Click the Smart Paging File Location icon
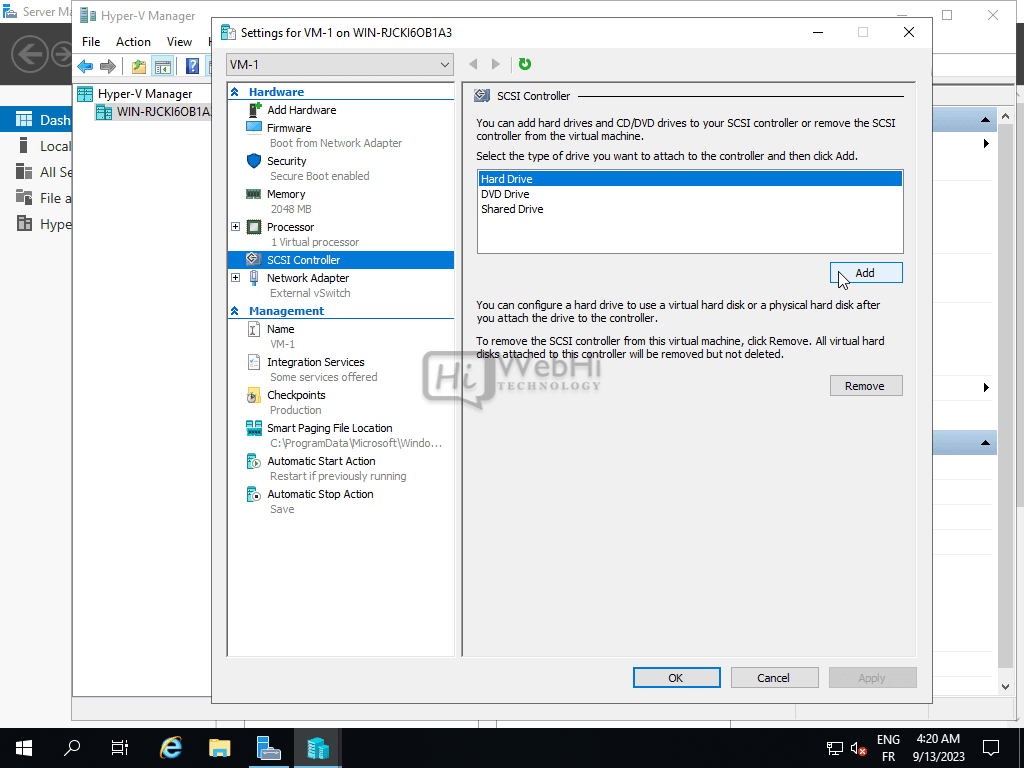 tap(254, 428)
